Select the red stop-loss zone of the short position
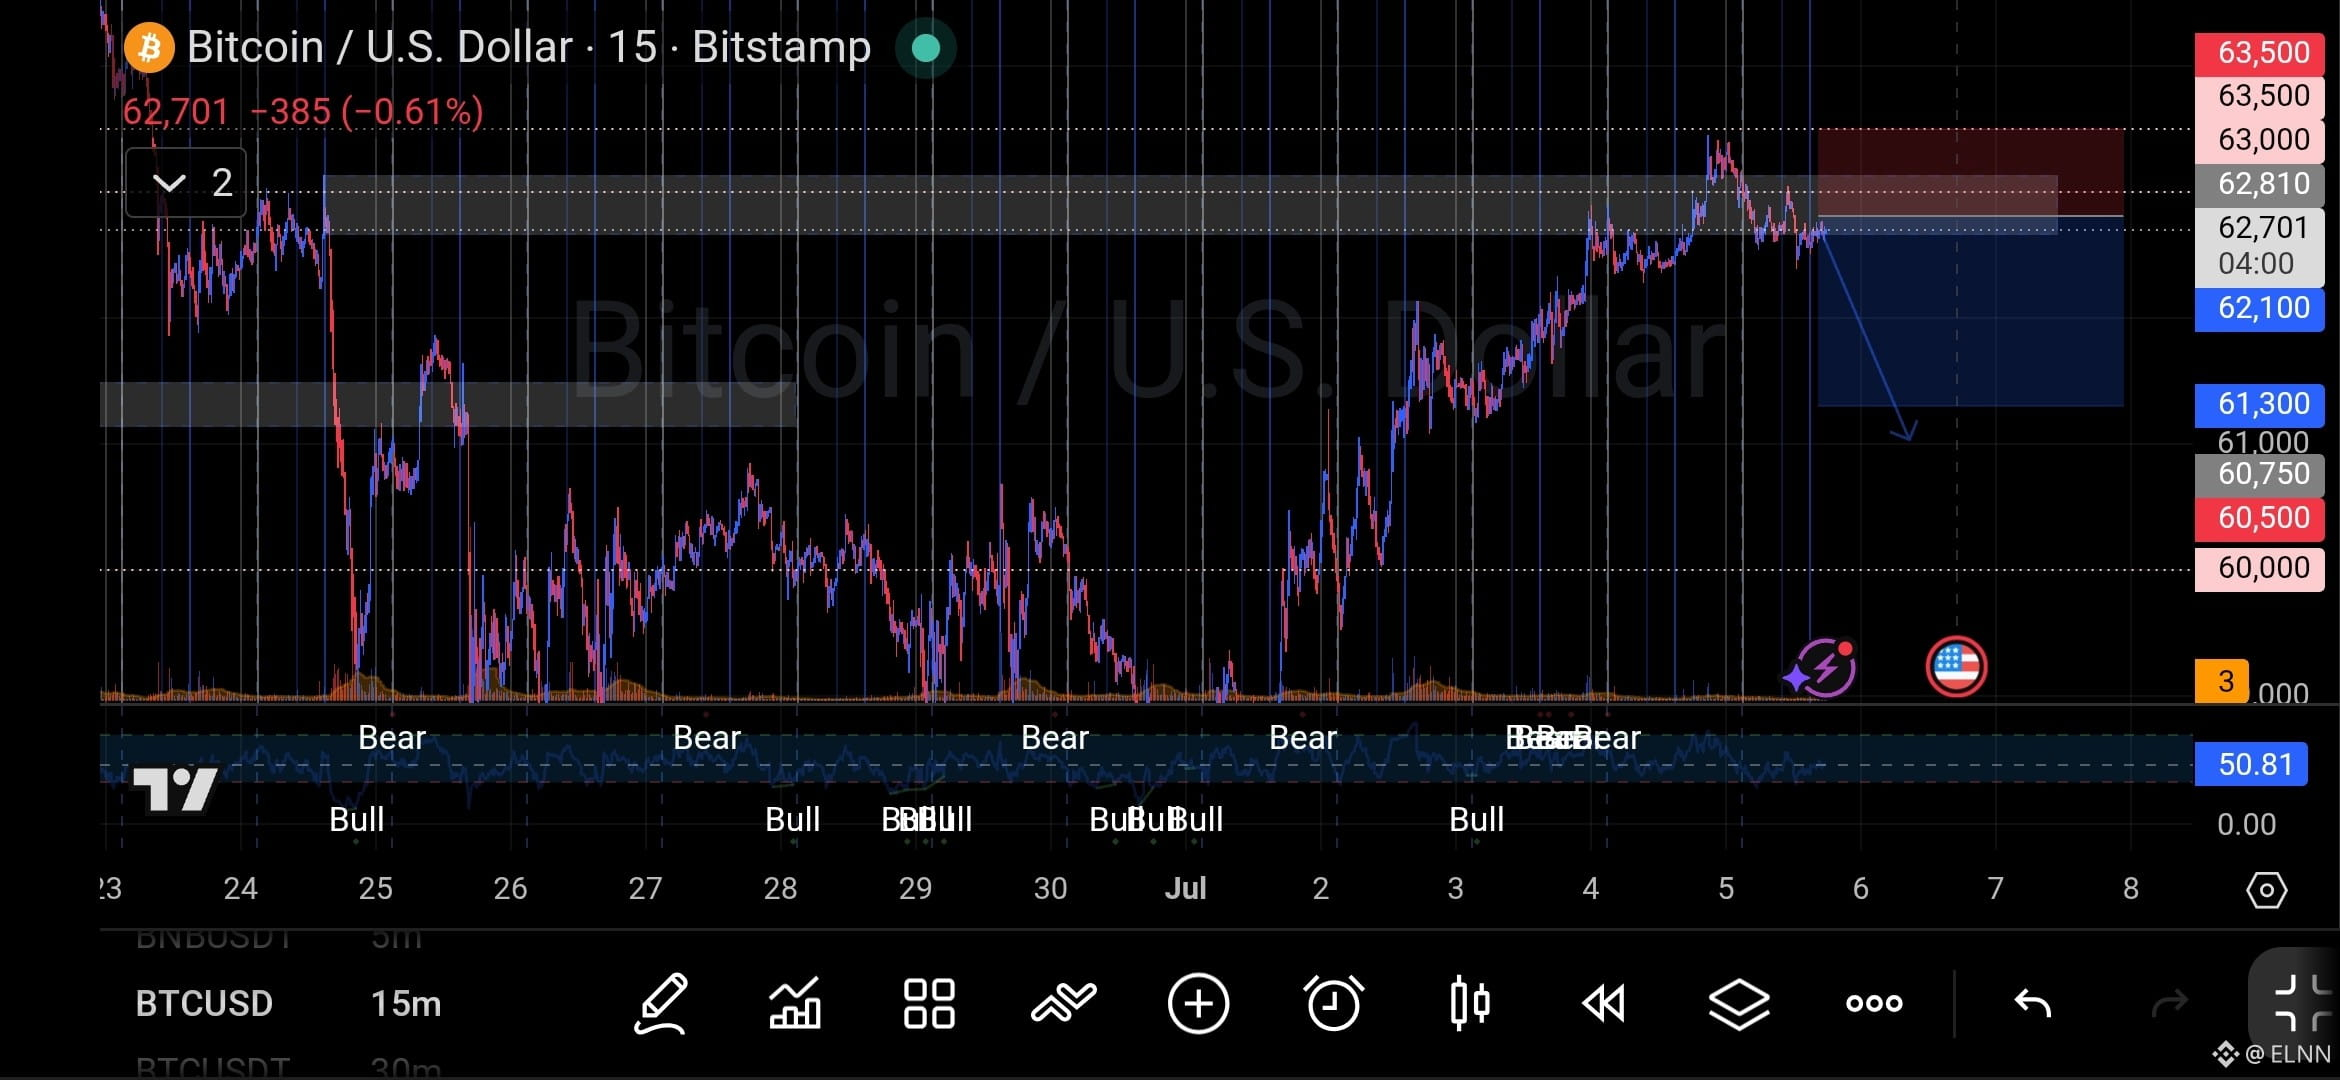Image resolution: width=2340 pixels, height=1080 pixels. coord(1970,172)
